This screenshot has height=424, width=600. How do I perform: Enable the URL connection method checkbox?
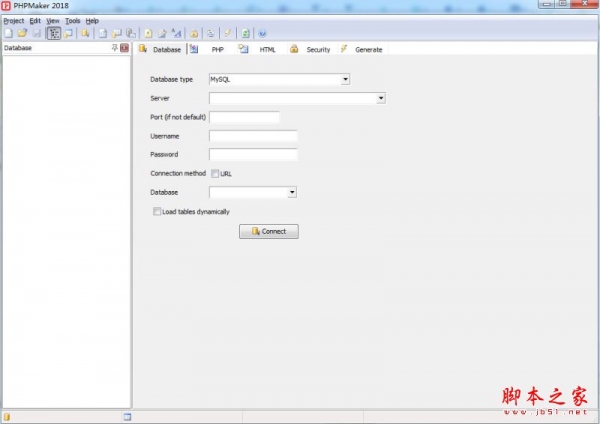coord(215,173)
